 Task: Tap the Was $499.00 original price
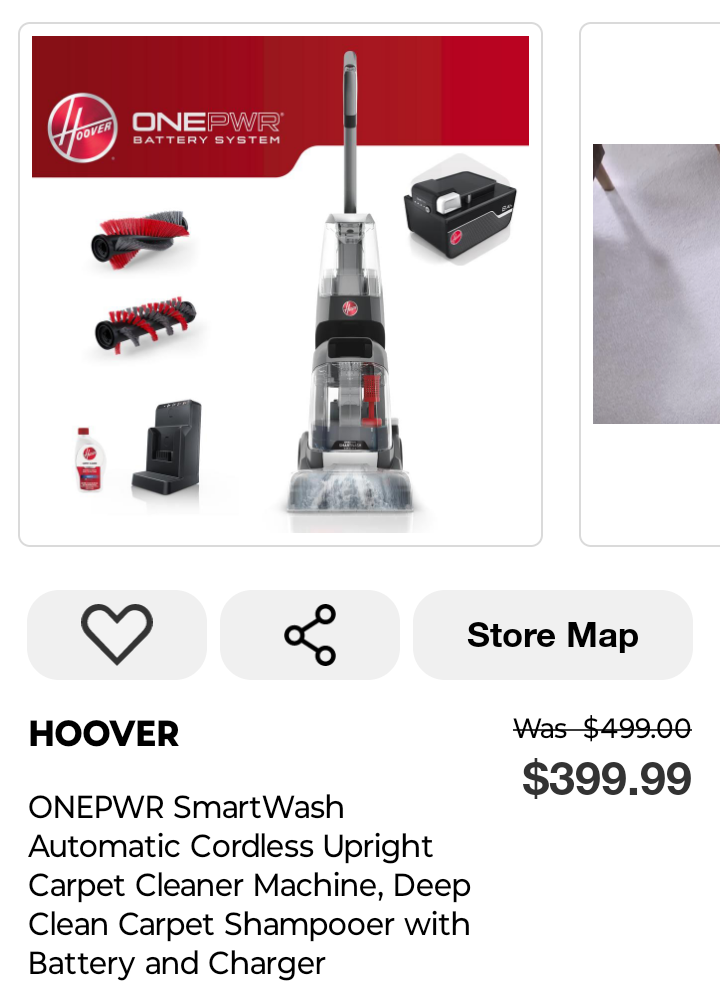(602, 728)
